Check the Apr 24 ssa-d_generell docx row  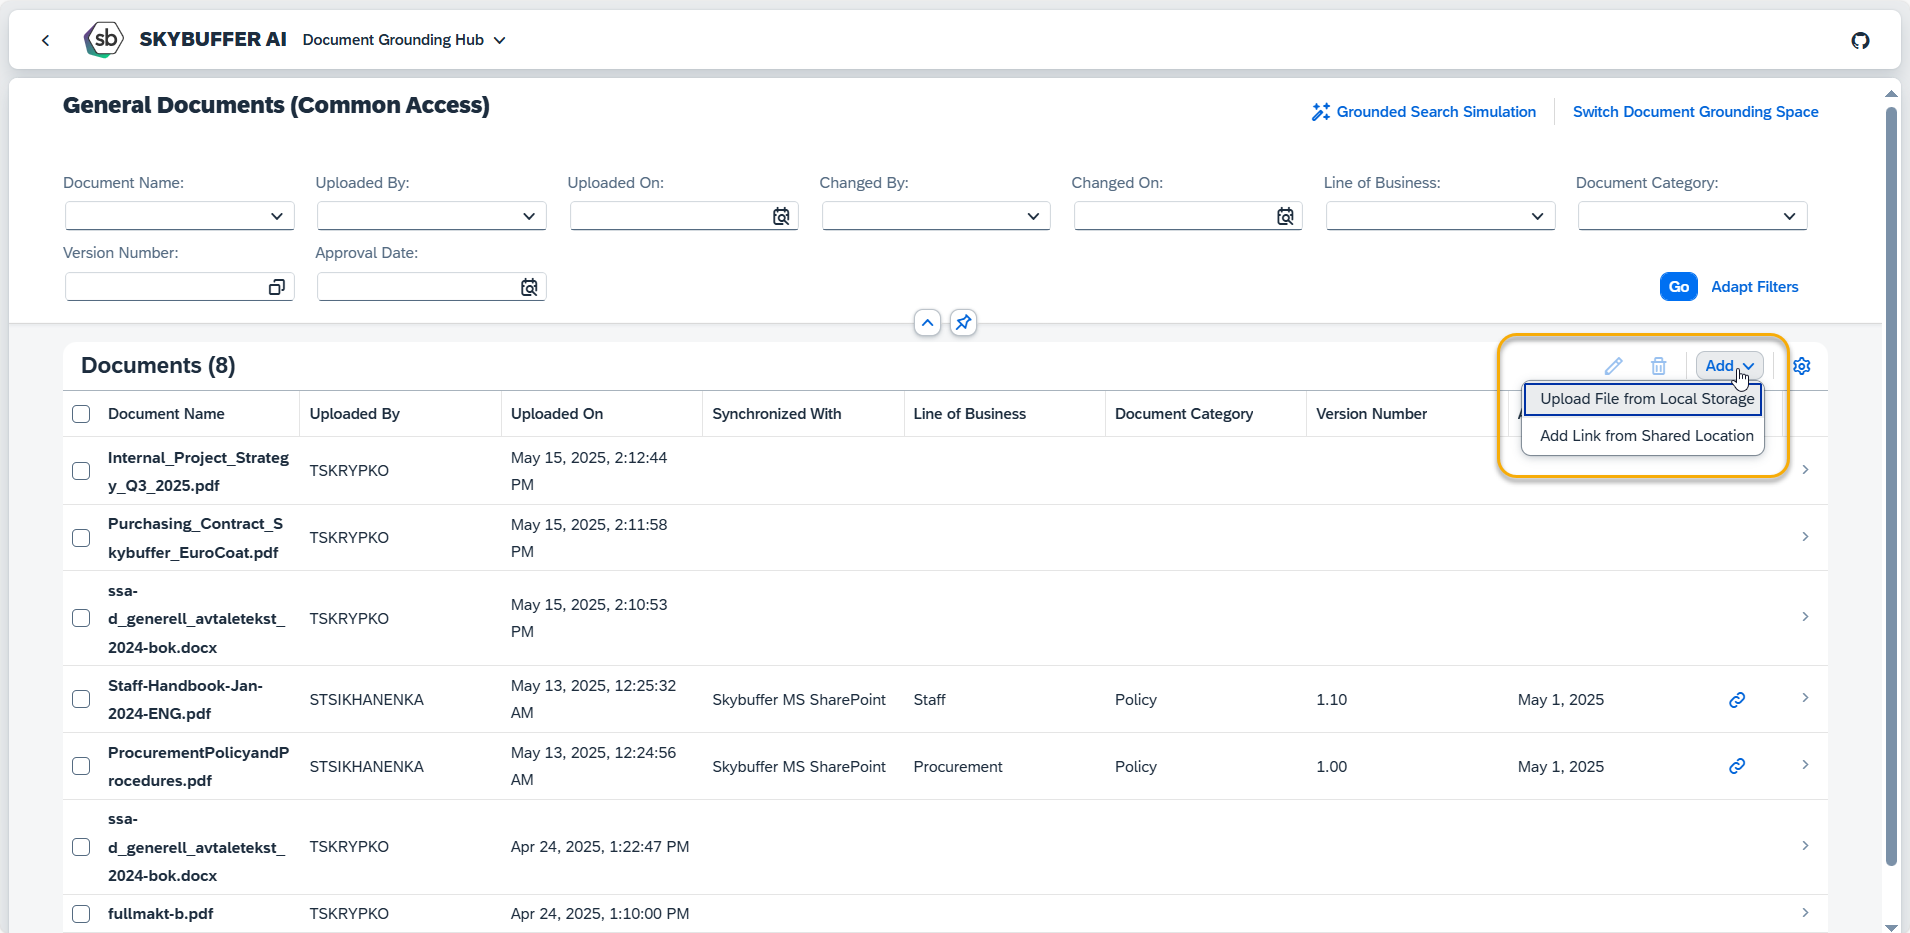pos(81,847)
